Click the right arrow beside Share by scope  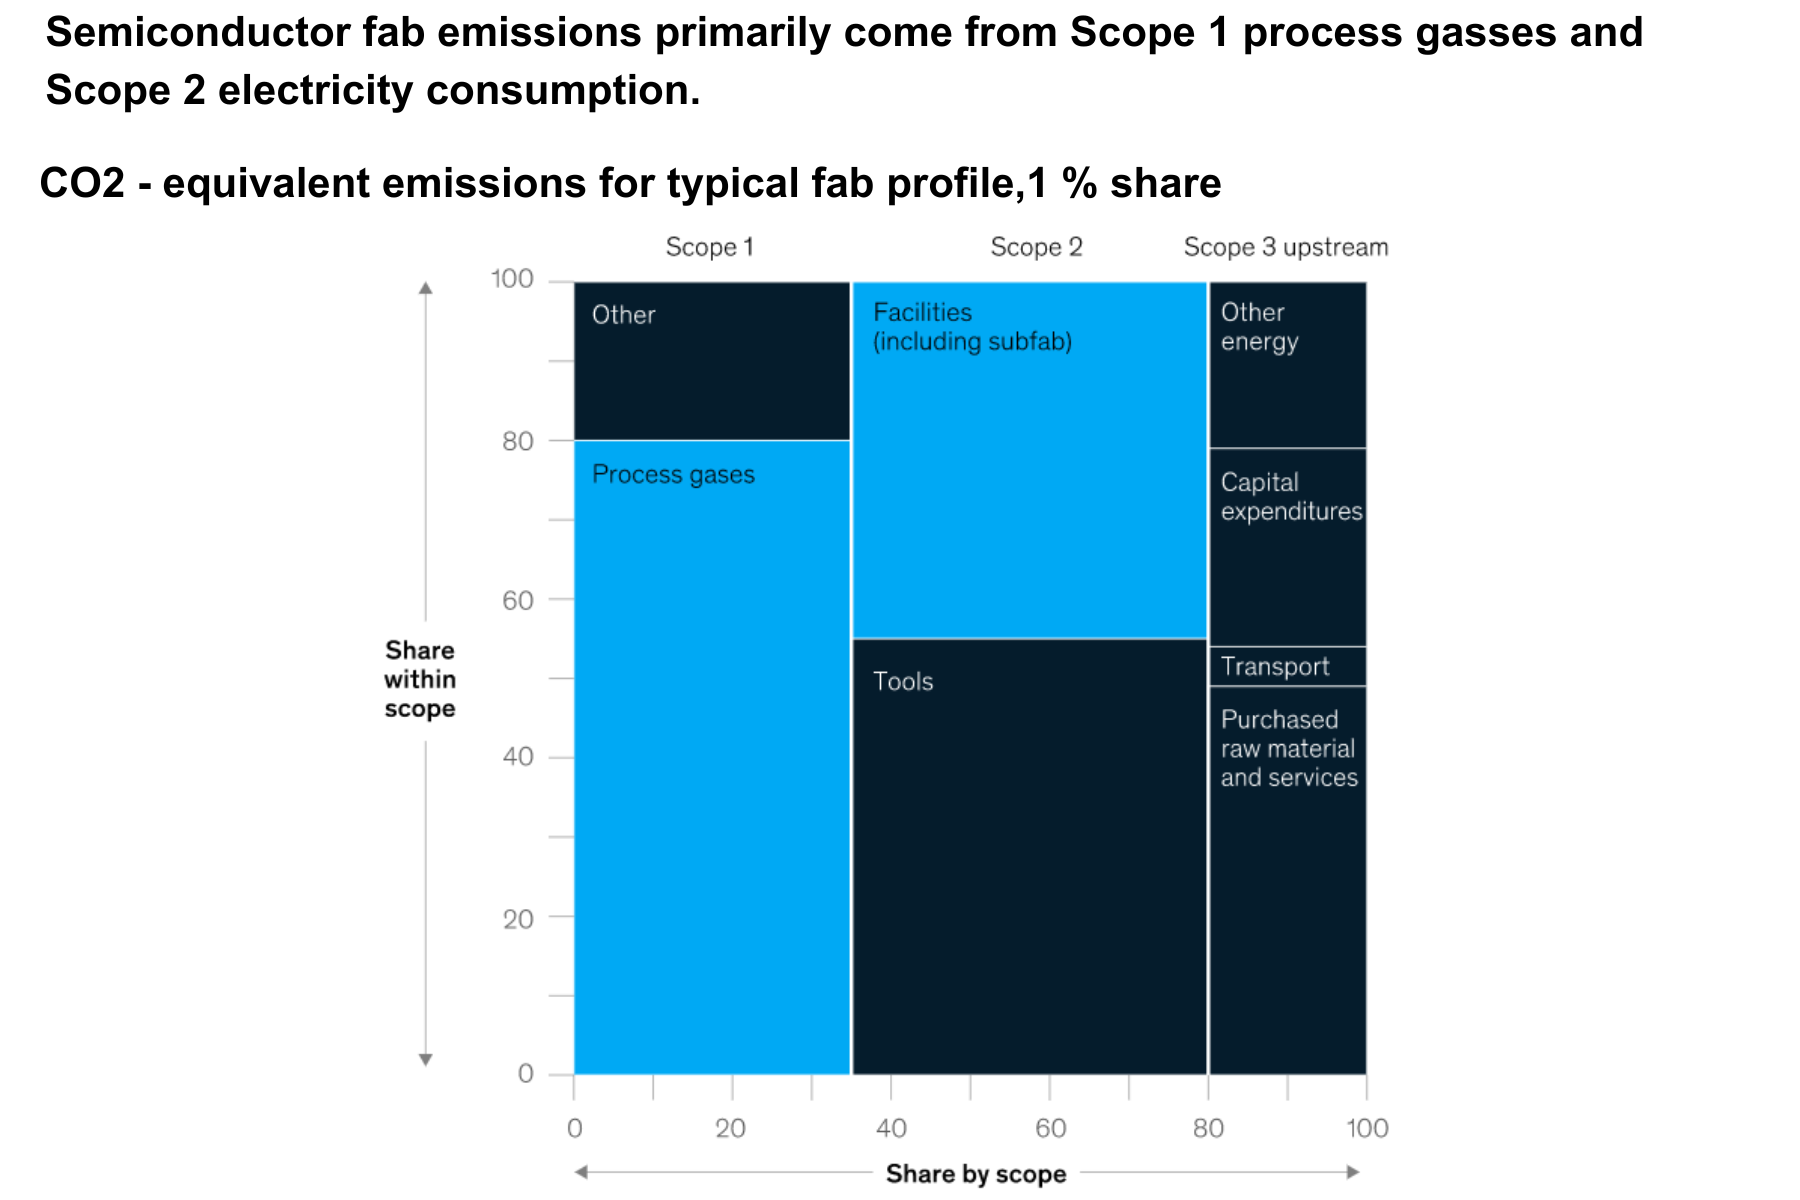[x=1353, y=1172]
